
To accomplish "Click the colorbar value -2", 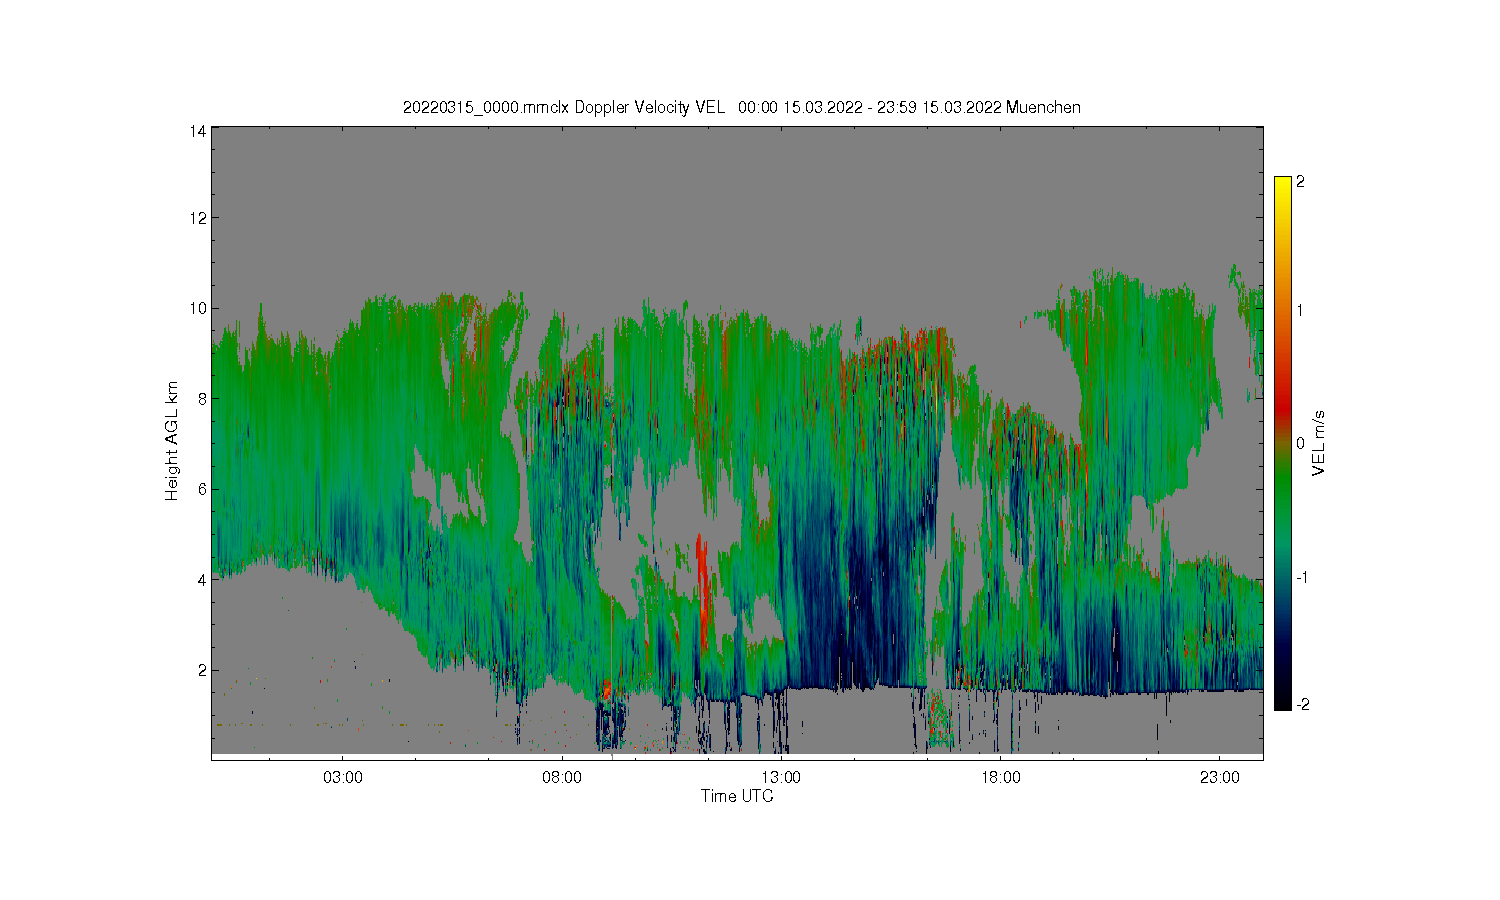I will coord(1302,705).
